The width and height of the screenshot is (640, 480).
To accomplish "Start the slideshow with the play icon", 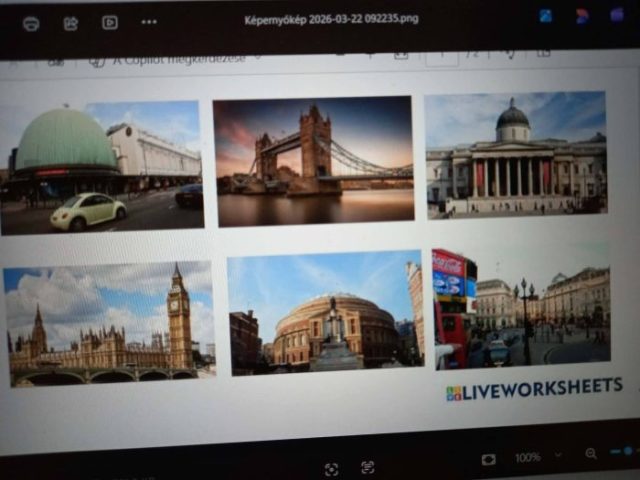I will [x=110, y=22].
